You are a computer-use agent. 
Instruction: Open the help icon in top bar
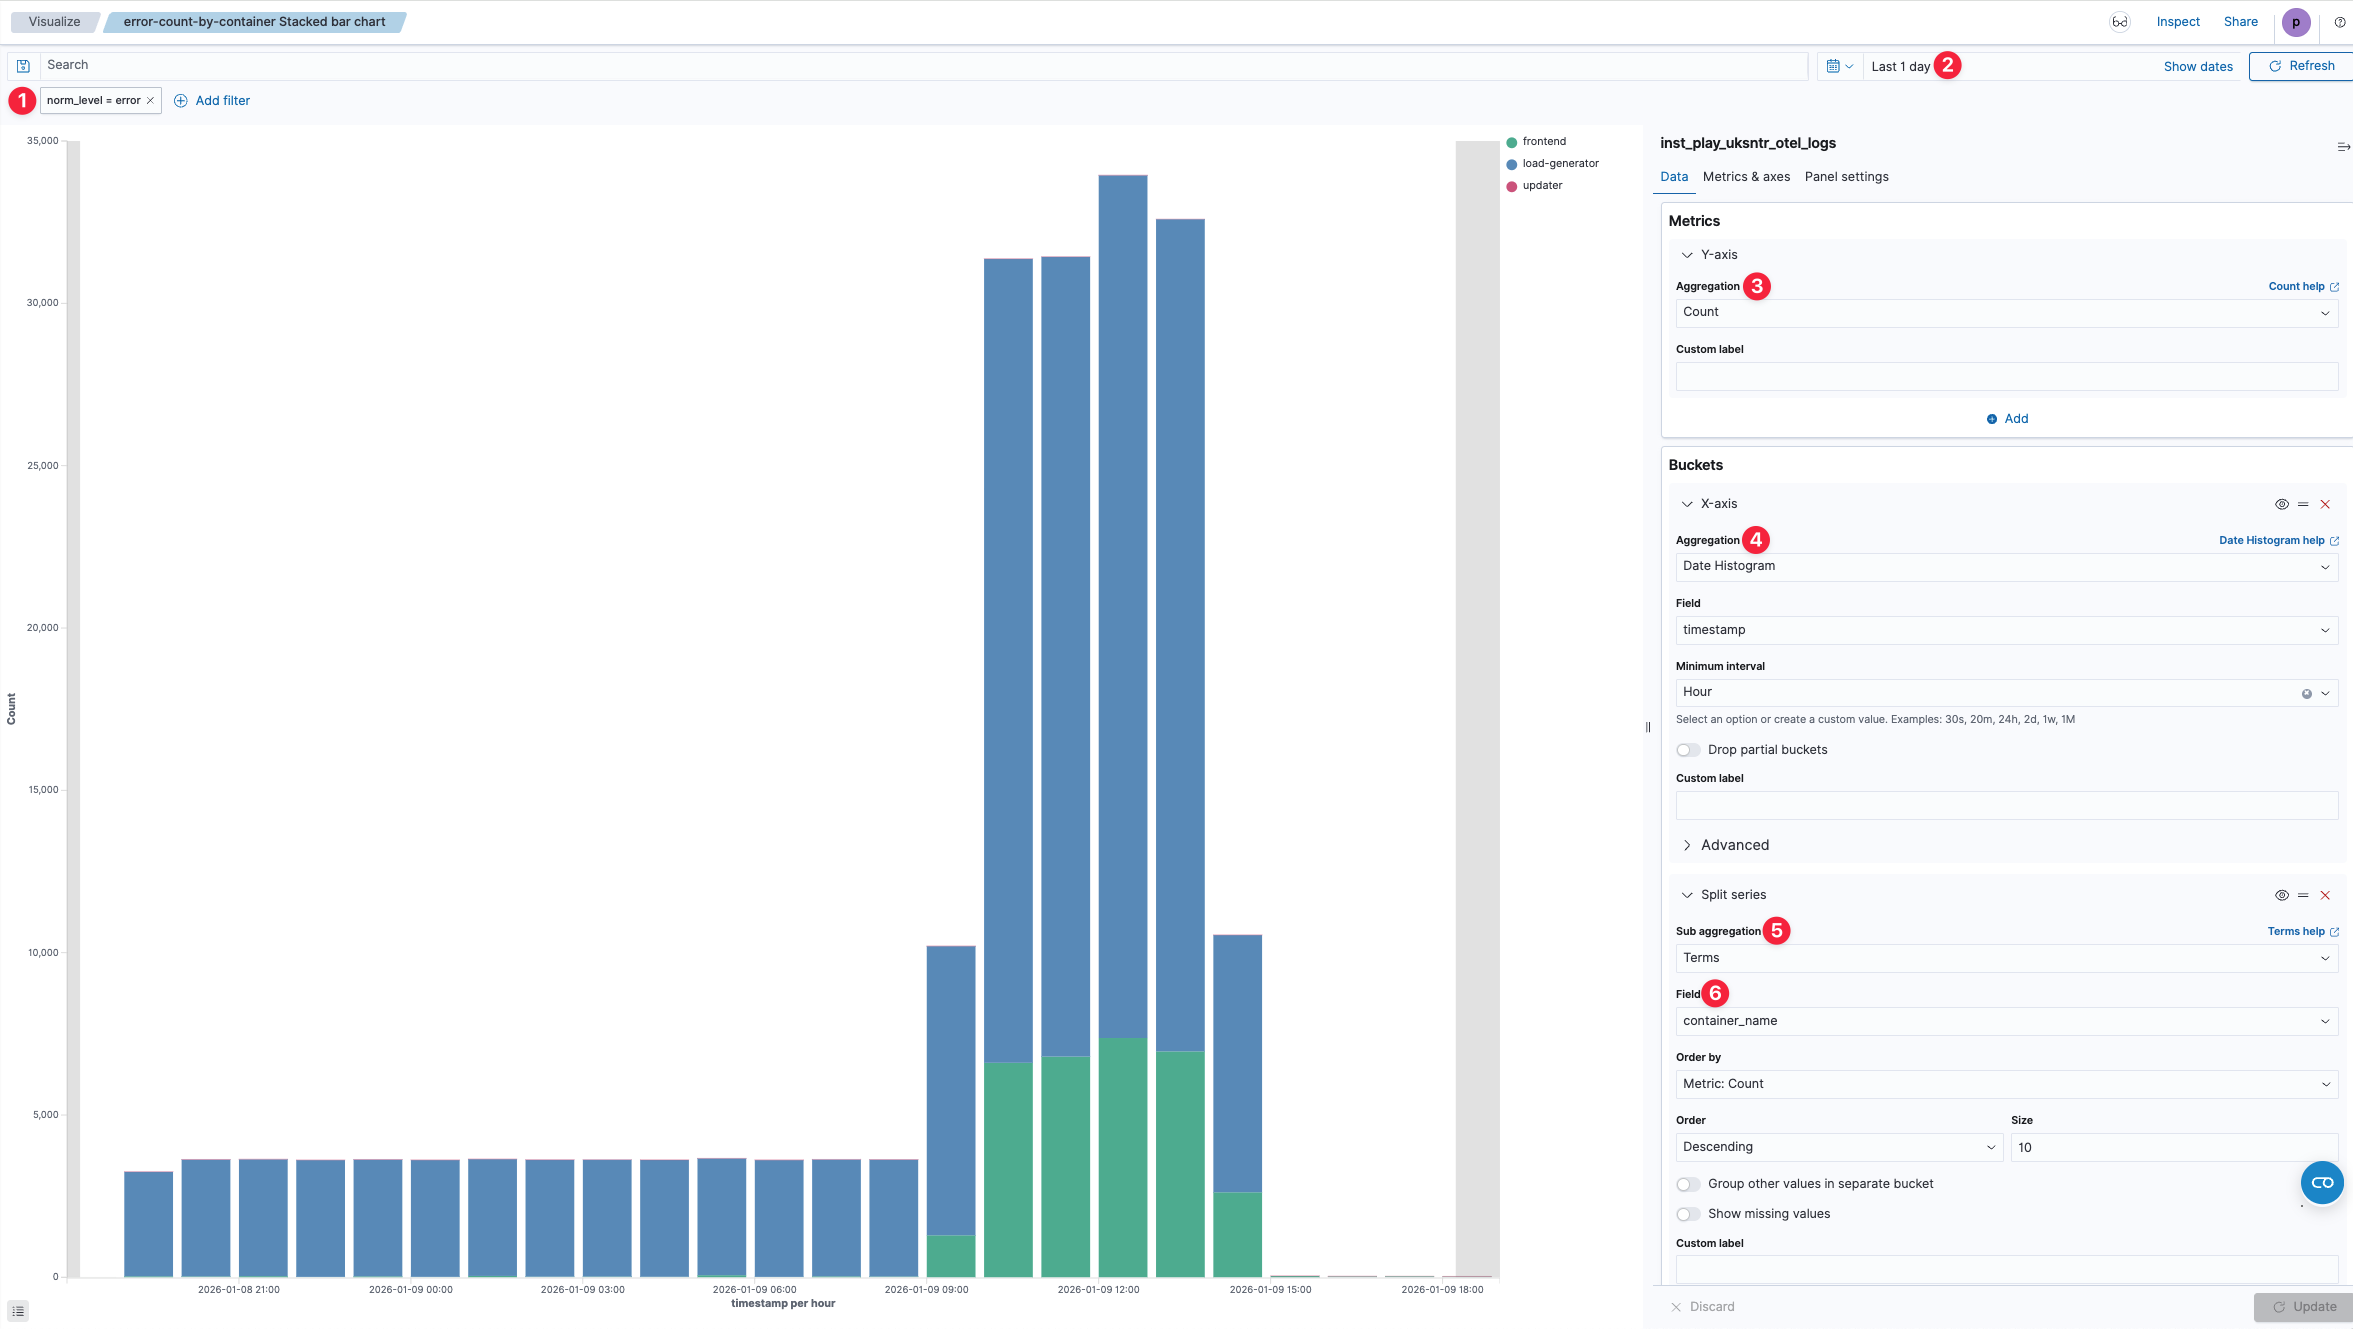point(2340,21)
